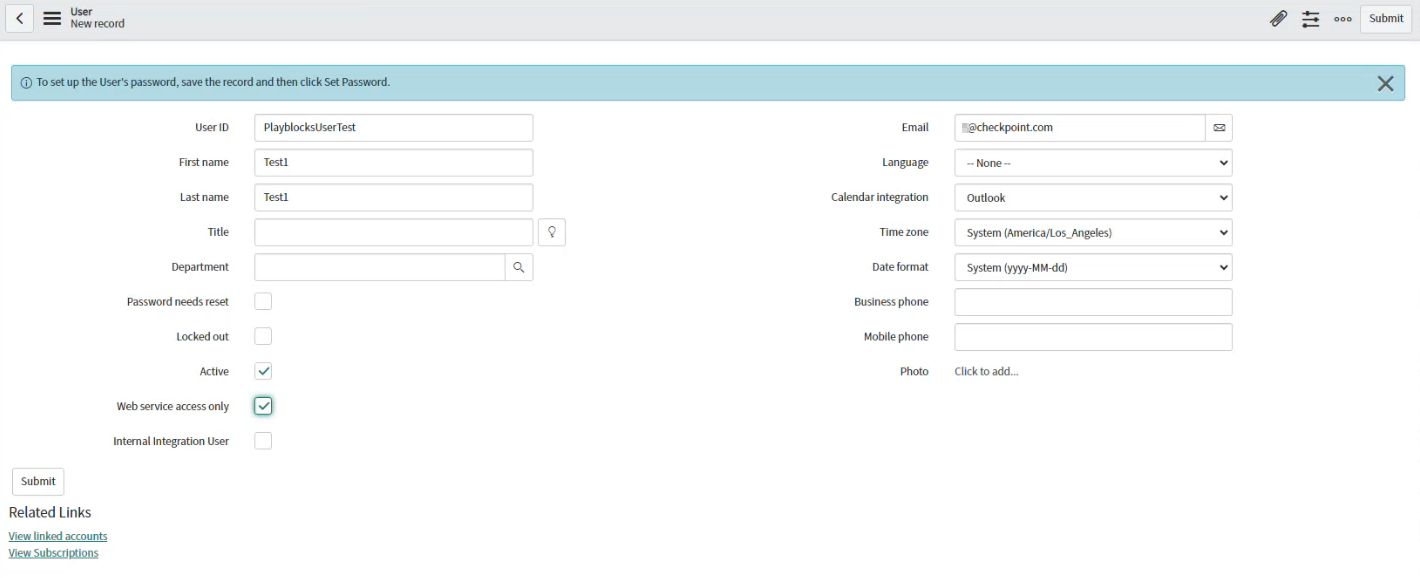
Task: Click the Submit button in the header
Action: (1386, 18)
